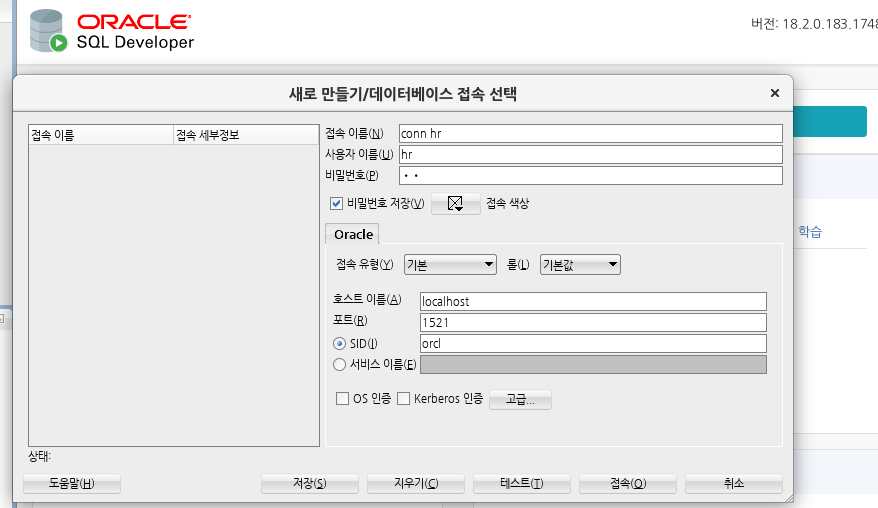Click the teal button in the background window

(x=830, y=122)
